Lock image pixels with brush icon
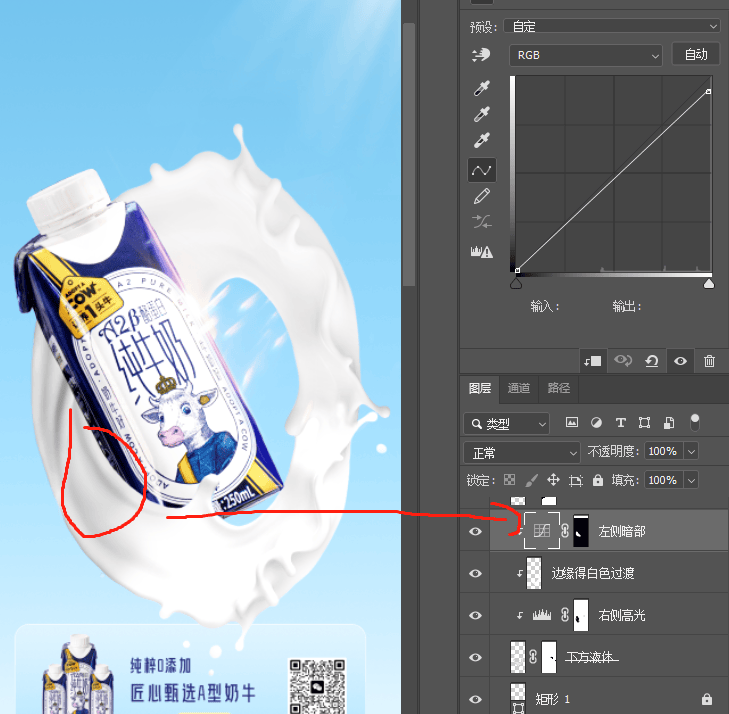Image resolution: width=729 pixels, height=714 pixels. coord(531,480)
